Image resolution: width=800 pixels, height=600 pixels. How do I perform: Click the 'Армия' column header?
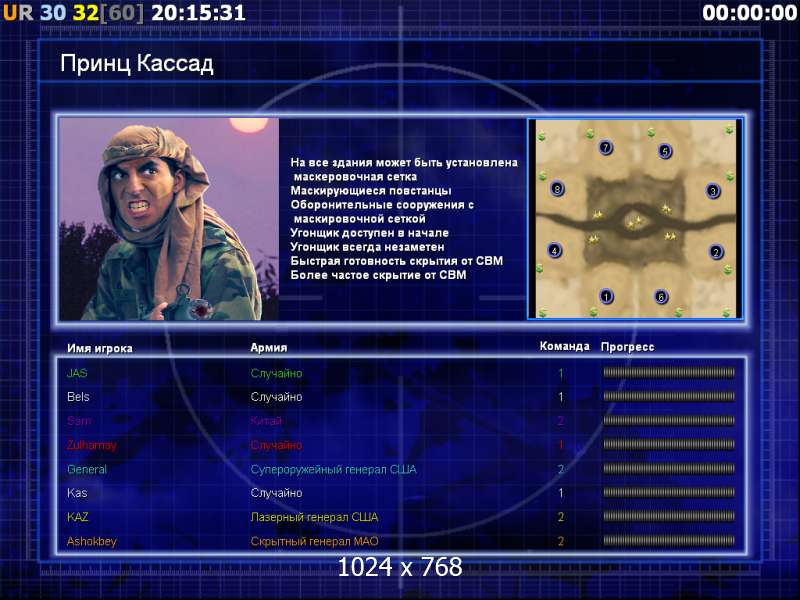pyautogui.click(x=269, y=347)
